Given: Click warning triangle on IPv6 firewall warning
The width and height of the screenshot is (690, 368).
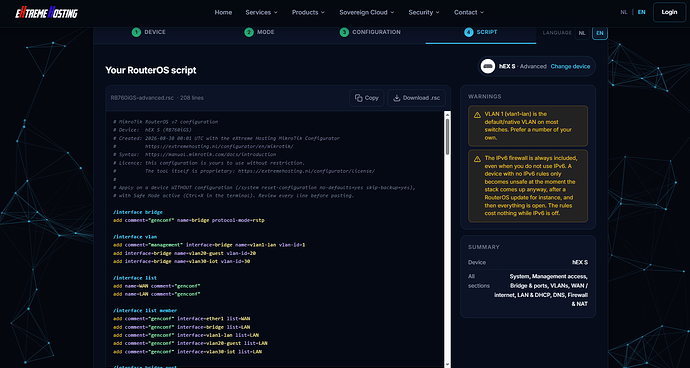Looking at the screenshot, I should [477, 159].
